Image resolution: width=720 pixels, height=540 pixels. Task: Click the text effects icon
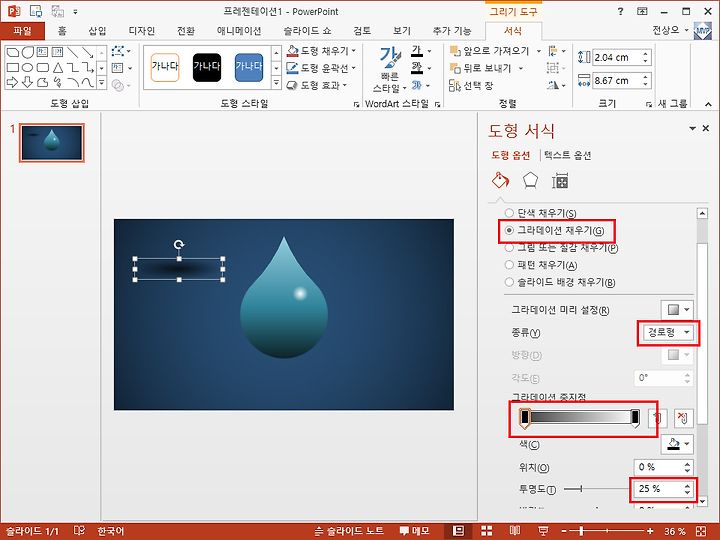tap(417, 85)
